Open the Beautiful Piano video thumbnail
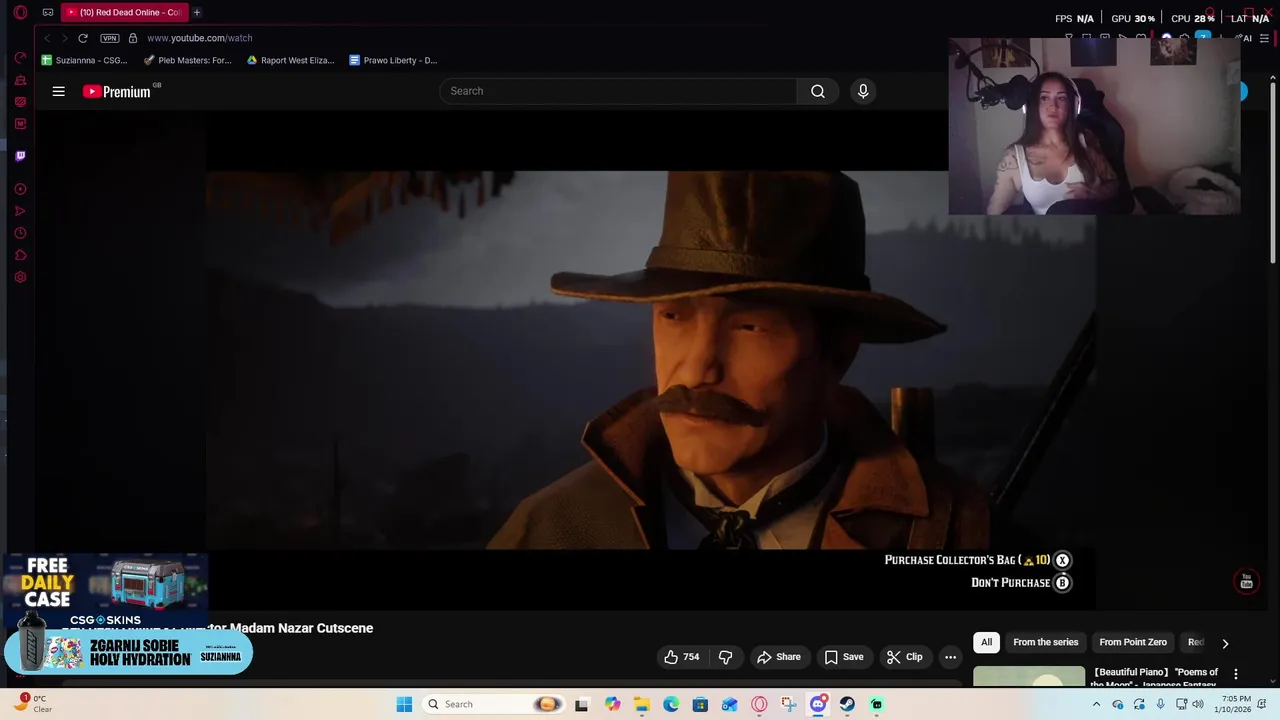The height and width of the screenshot is (720, 1280). point(1029,676)
